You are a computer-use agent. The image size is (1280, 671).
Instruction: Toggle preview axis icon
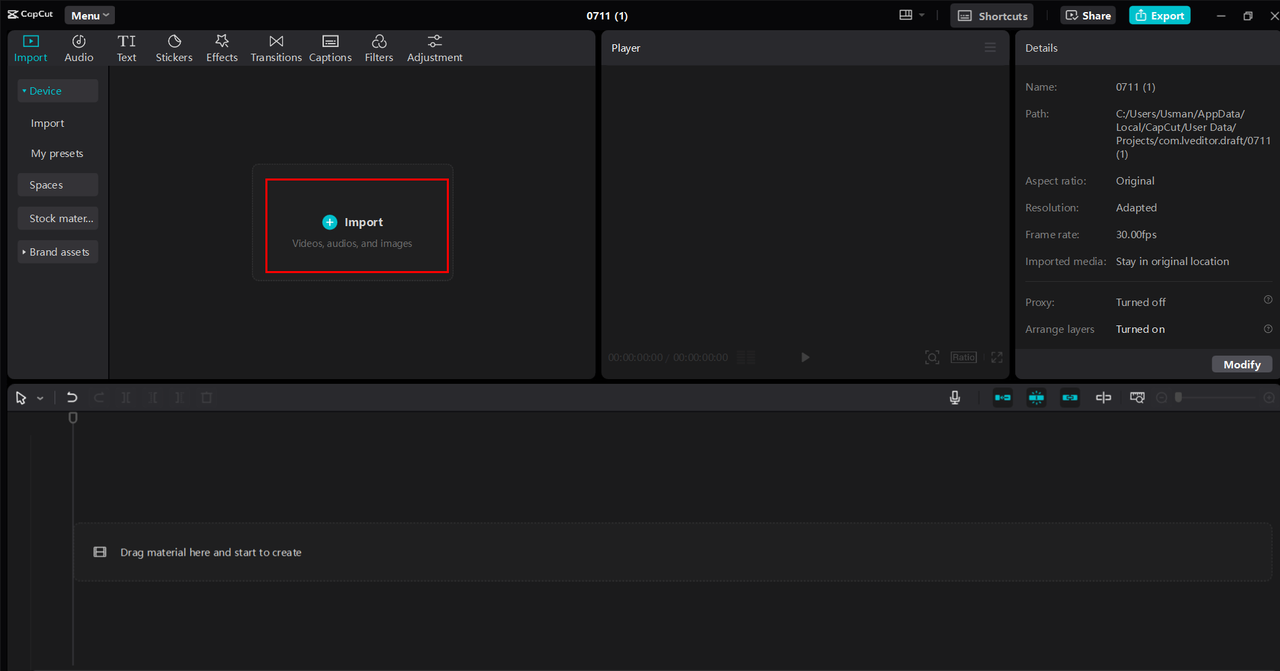pos(1103,397)
